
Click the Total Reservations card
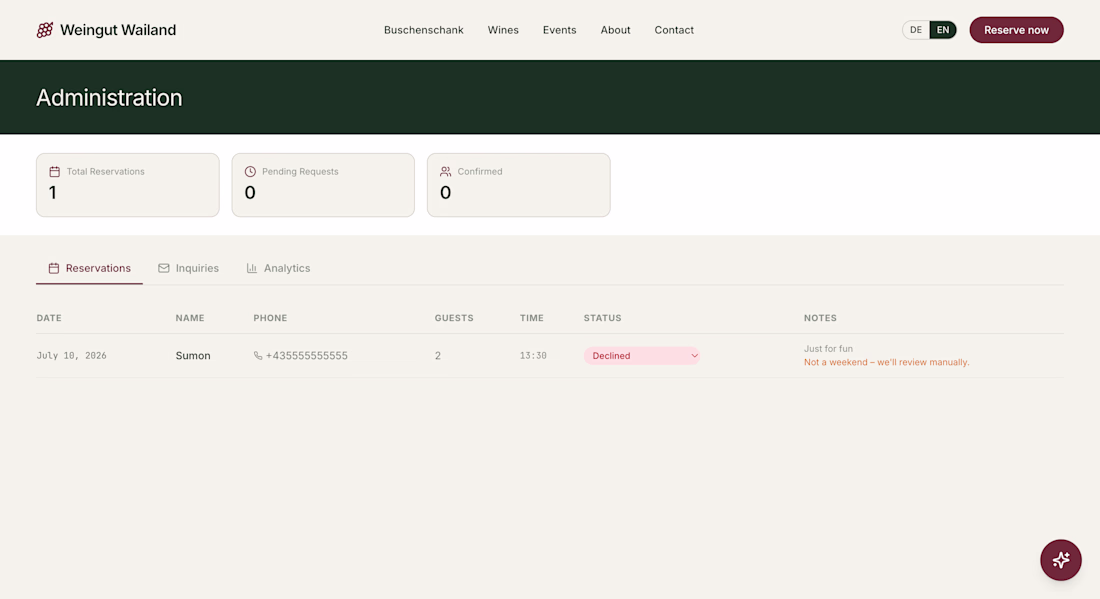tap(128, 185)
